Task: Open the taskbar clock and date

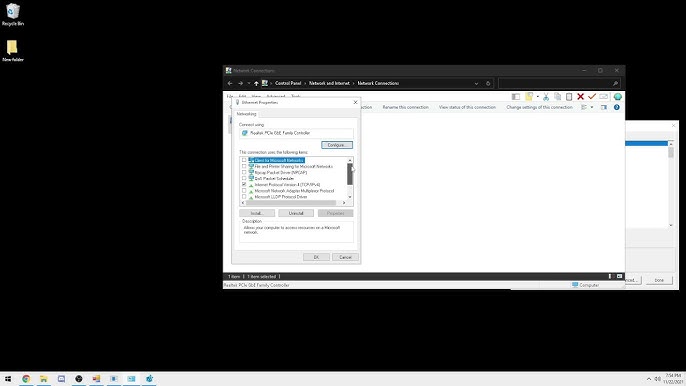Action: [673, 379]
